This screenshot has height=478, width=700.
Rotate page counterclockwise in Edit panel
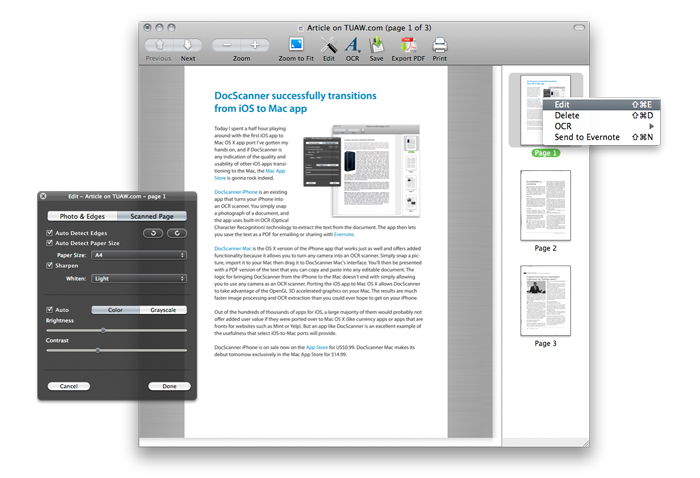(x=153, y=233)
